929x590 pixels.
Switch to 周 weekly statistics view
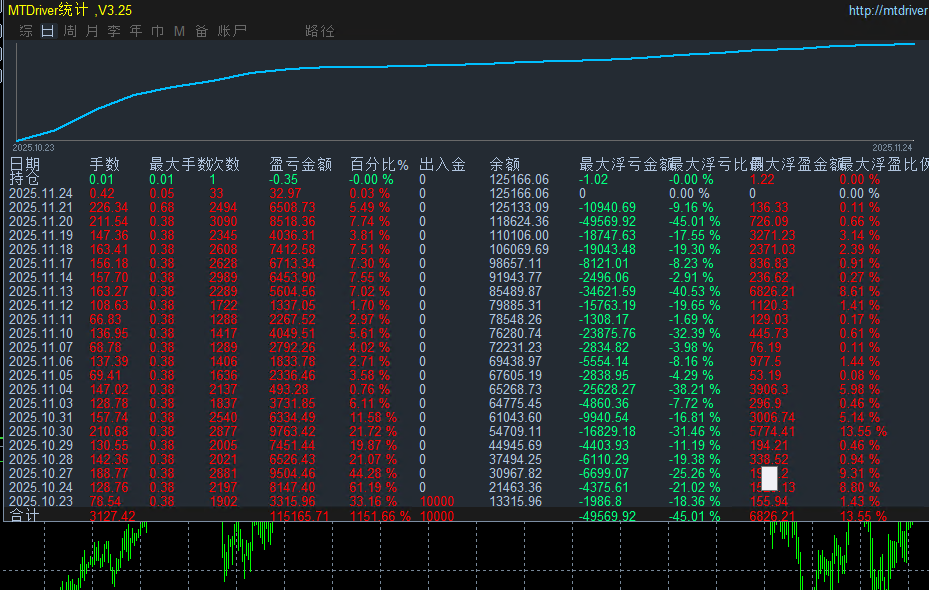pos(68,30)
